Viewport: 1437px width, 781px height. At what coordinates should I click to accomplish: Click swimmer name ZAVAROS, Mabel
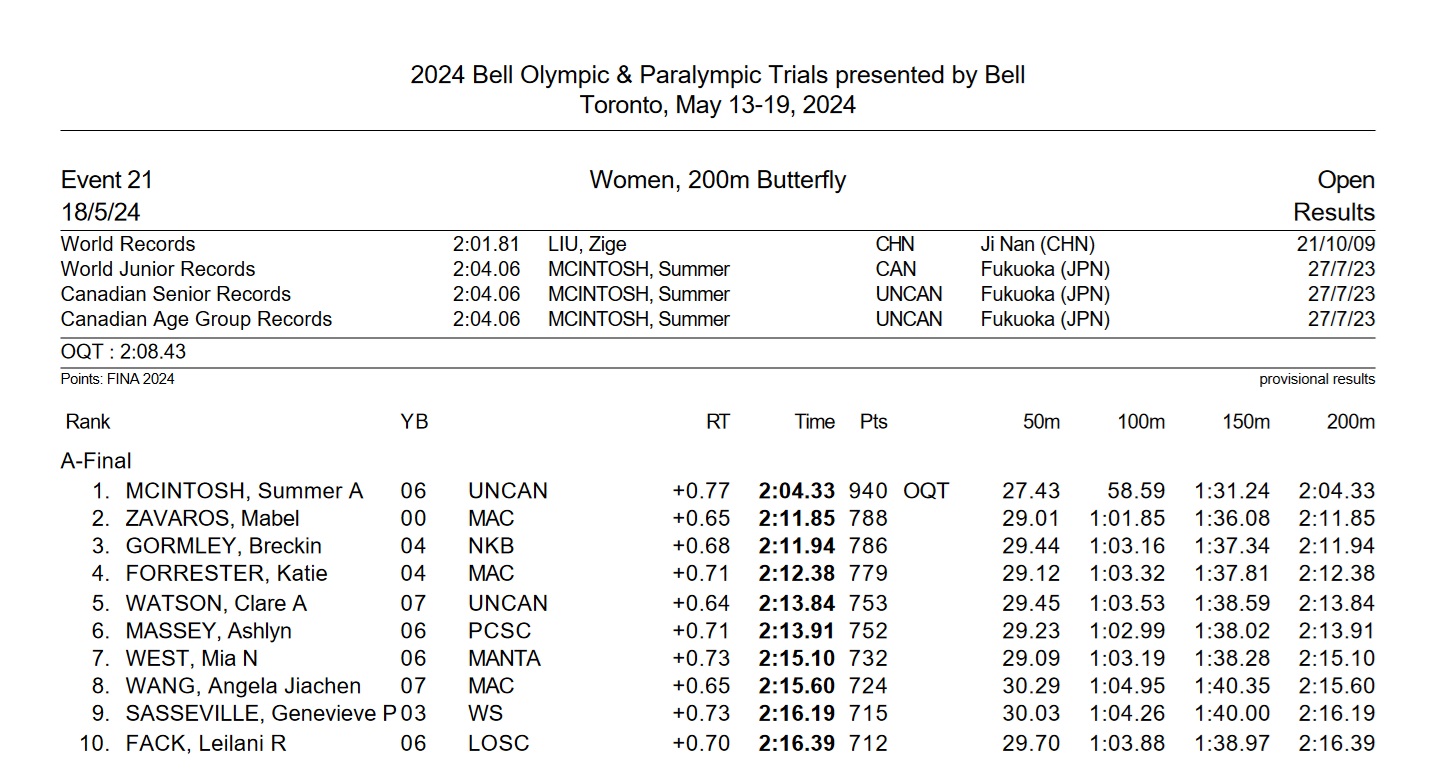212,519
